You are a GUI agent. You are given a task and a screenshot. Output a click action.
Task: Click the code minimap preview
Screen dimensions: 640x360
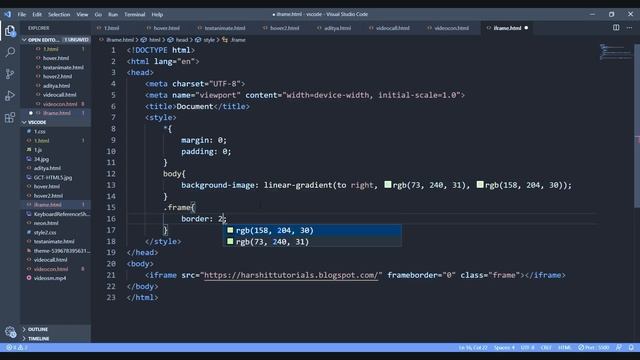pyautogui.click(x=616, y=52)
